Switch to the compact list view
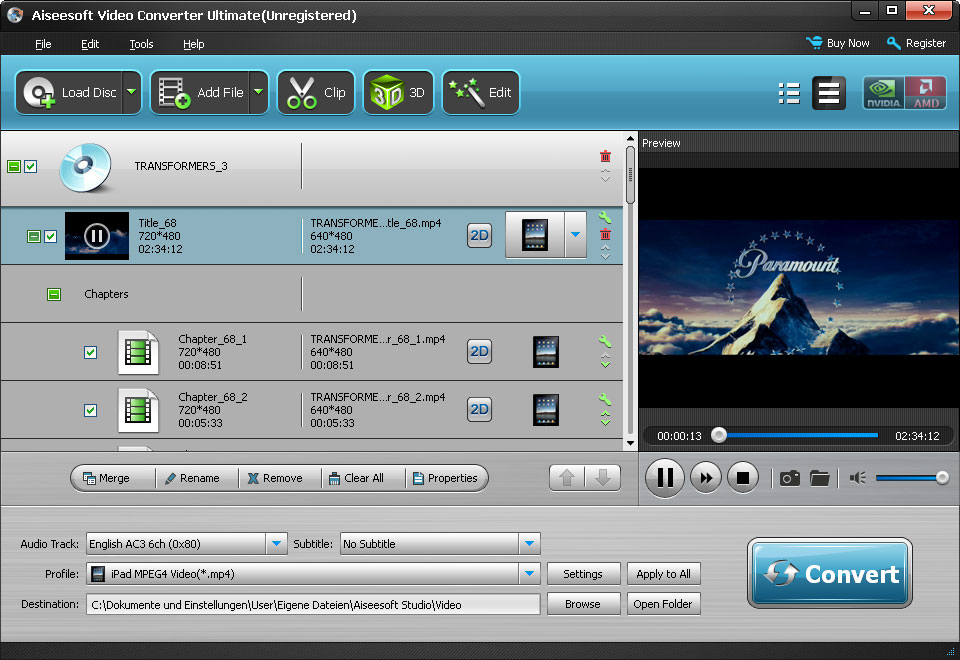This screenshot has width=960, height=660. coord(789,93)
